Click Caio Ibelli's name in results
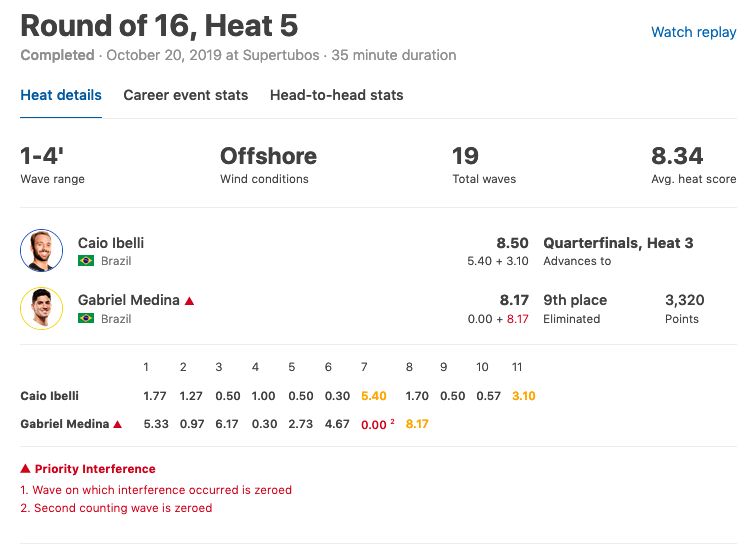Viewport: 756px width, 550px height. [111, 243]
